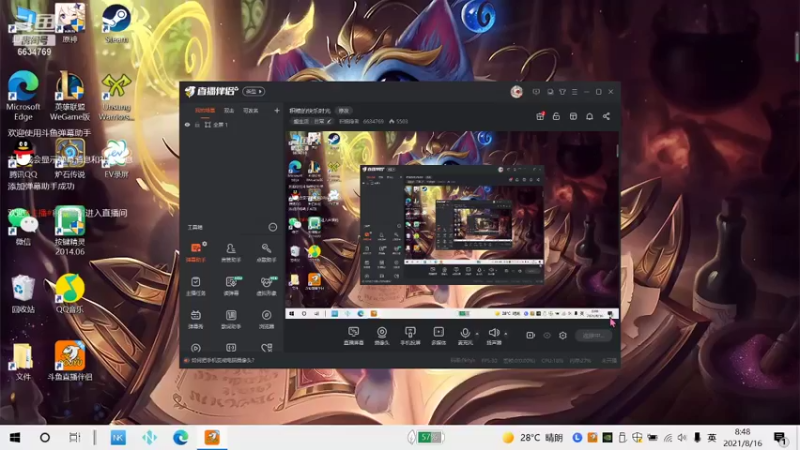Image resolution: width=800 pixels, height=450 pixels.
Task: Open Microsoft Edge from taskbar
Action: point(180,437)
